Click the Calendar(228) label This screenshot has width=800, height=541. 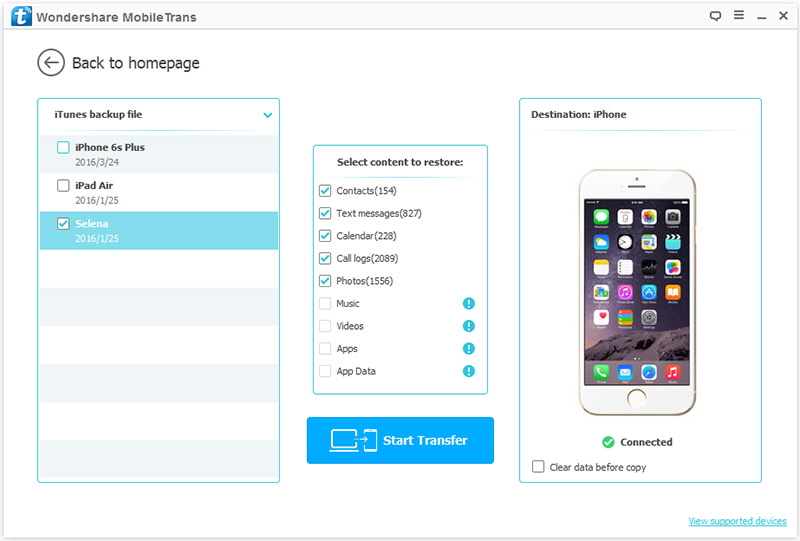pos(366,236)
